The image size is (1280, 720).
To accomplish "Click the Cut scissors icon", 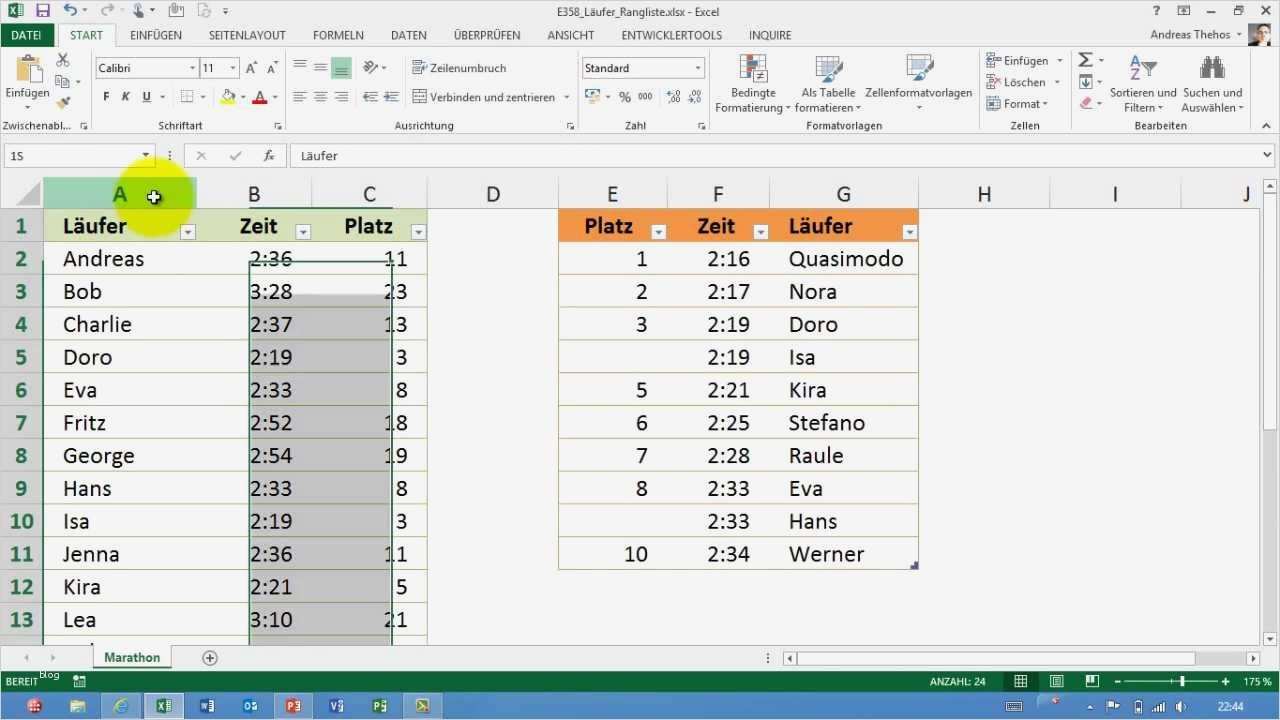I will (x=63, y=61).
